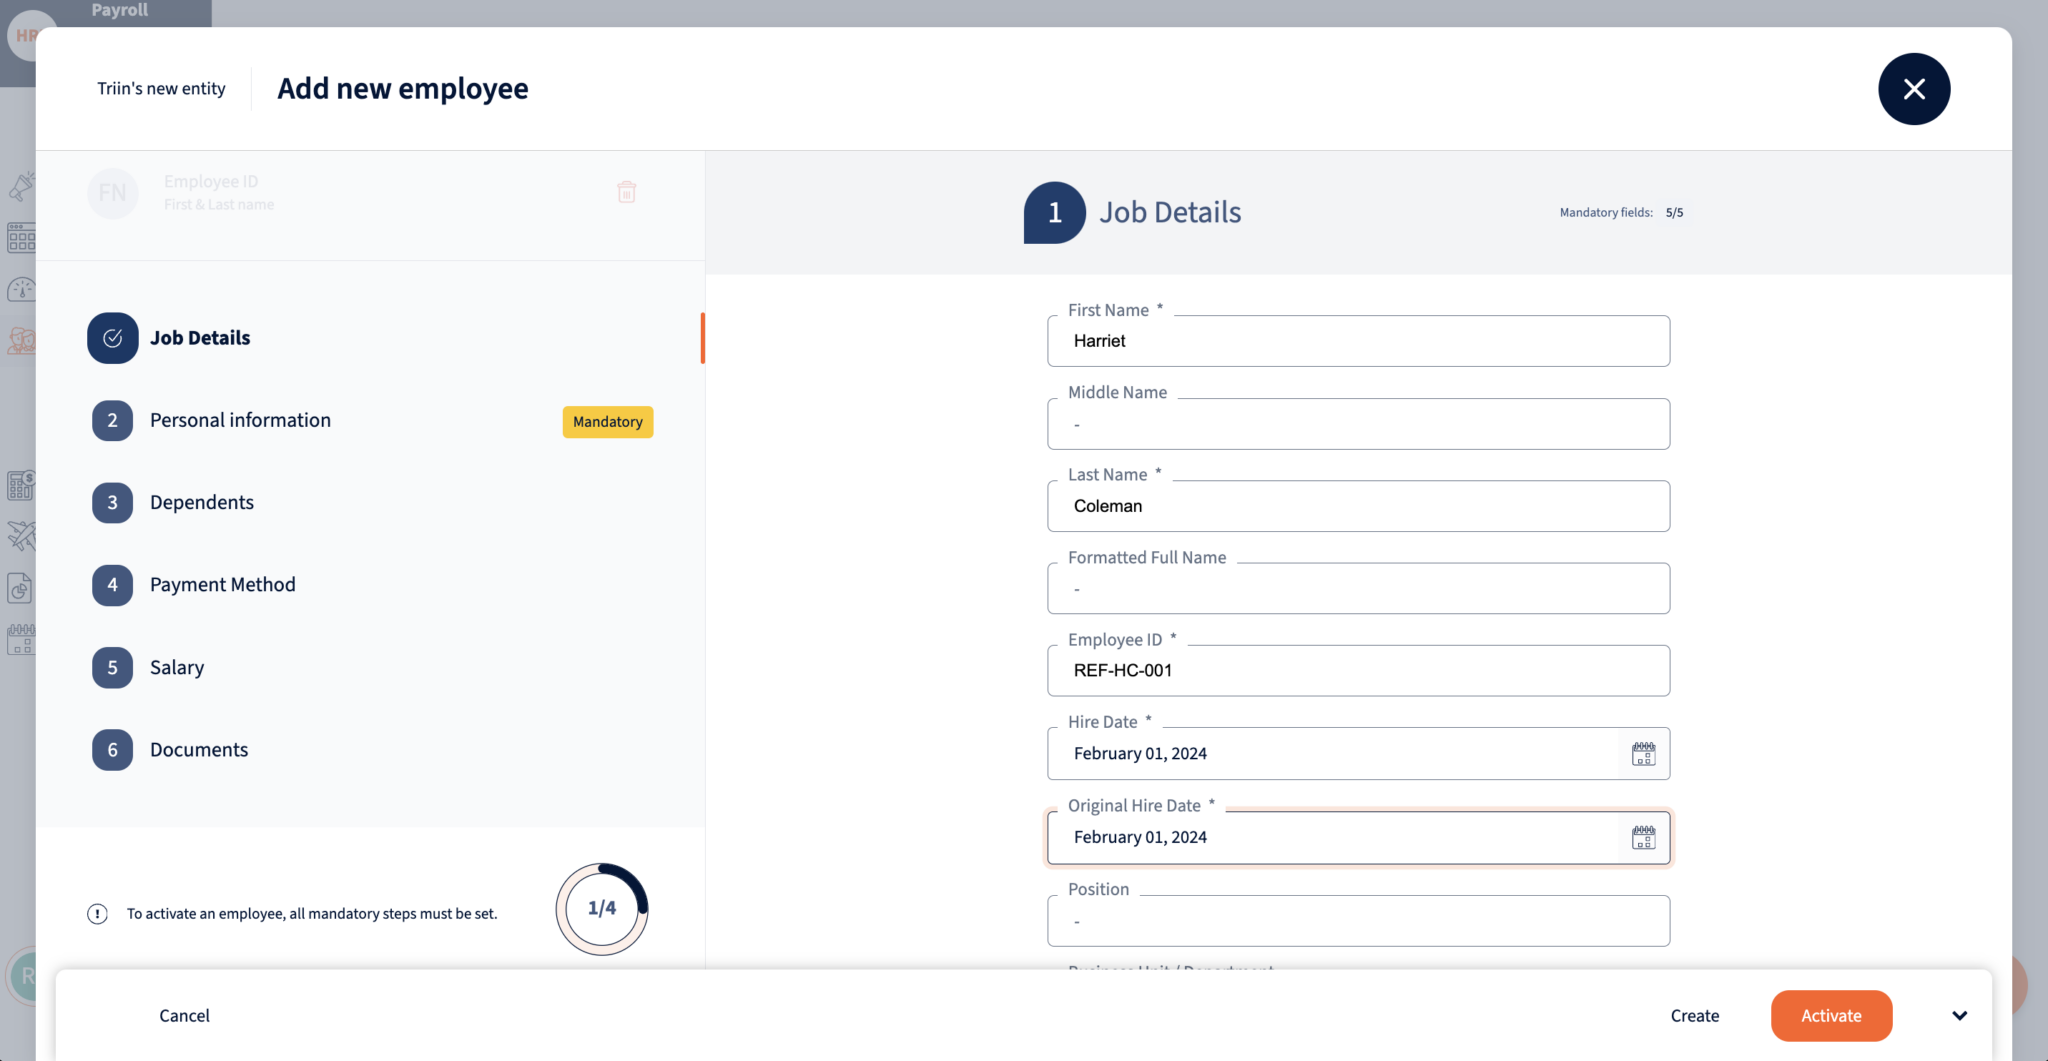The width and height of the screenshot is (2048, 1061).
Task: Click the 1/4 progress circle indicator
Action: (602, 909)
